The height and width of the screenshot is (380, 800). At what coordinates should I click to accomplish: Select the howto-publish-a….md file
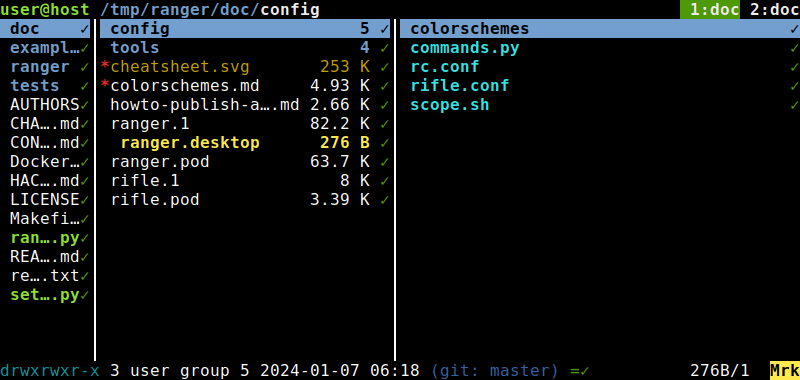245,105
